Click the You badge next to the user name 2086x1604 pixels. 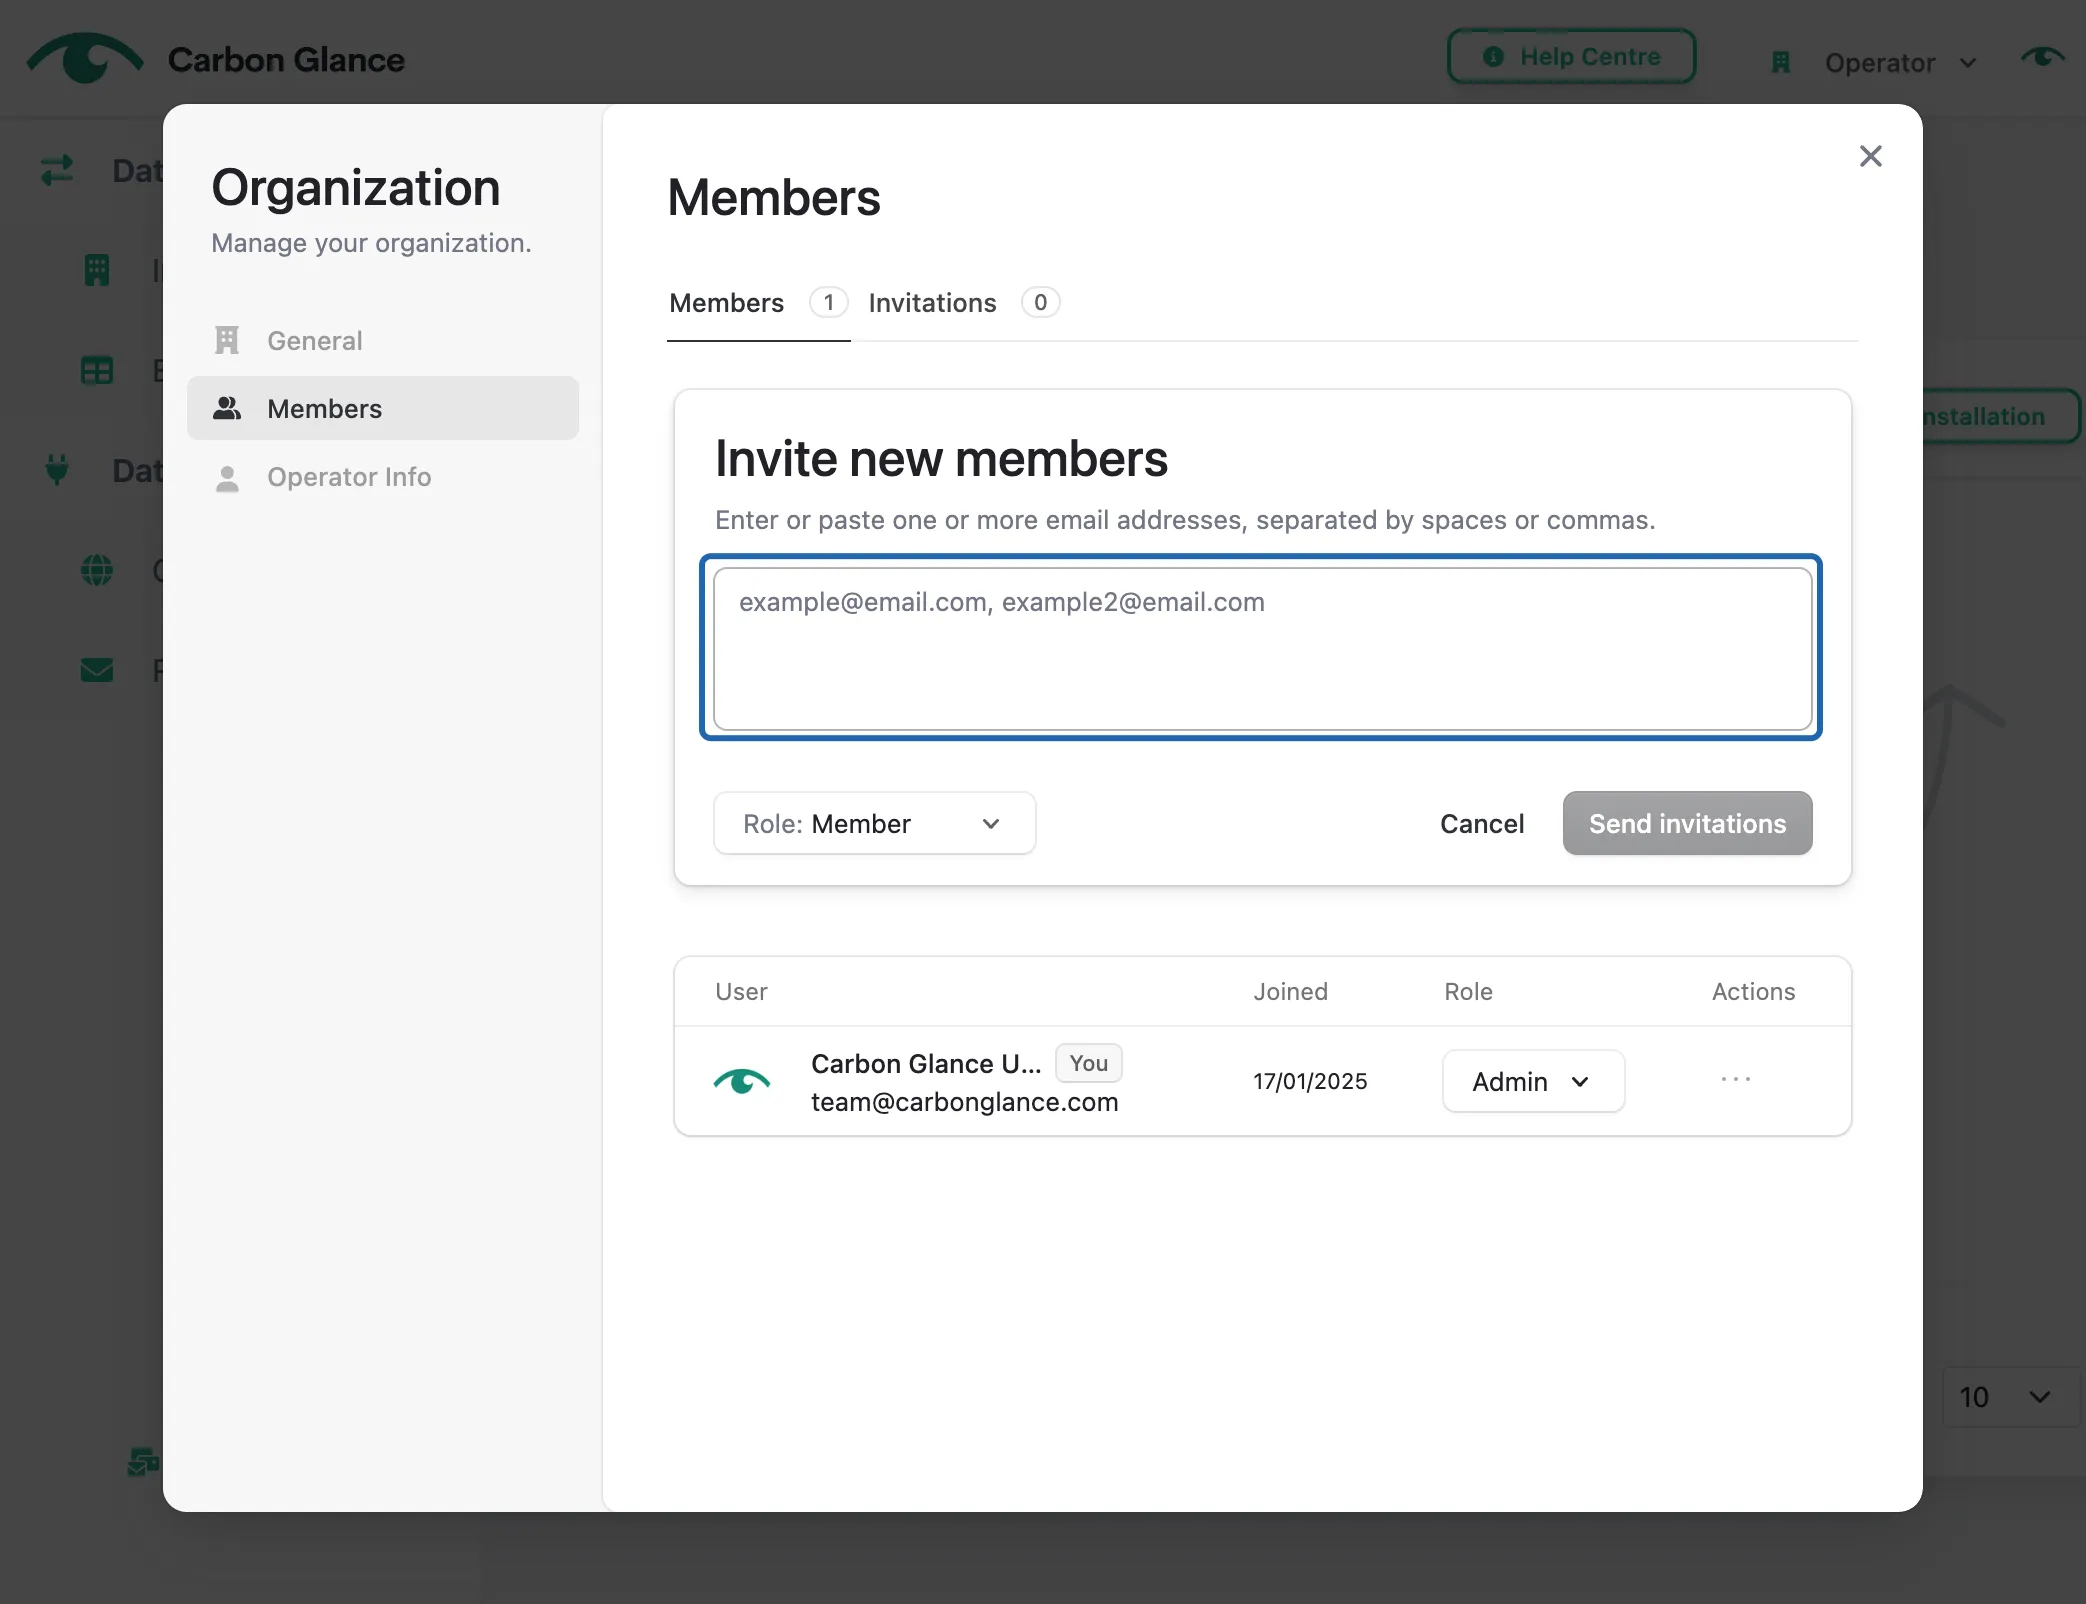point(1088,1063)
